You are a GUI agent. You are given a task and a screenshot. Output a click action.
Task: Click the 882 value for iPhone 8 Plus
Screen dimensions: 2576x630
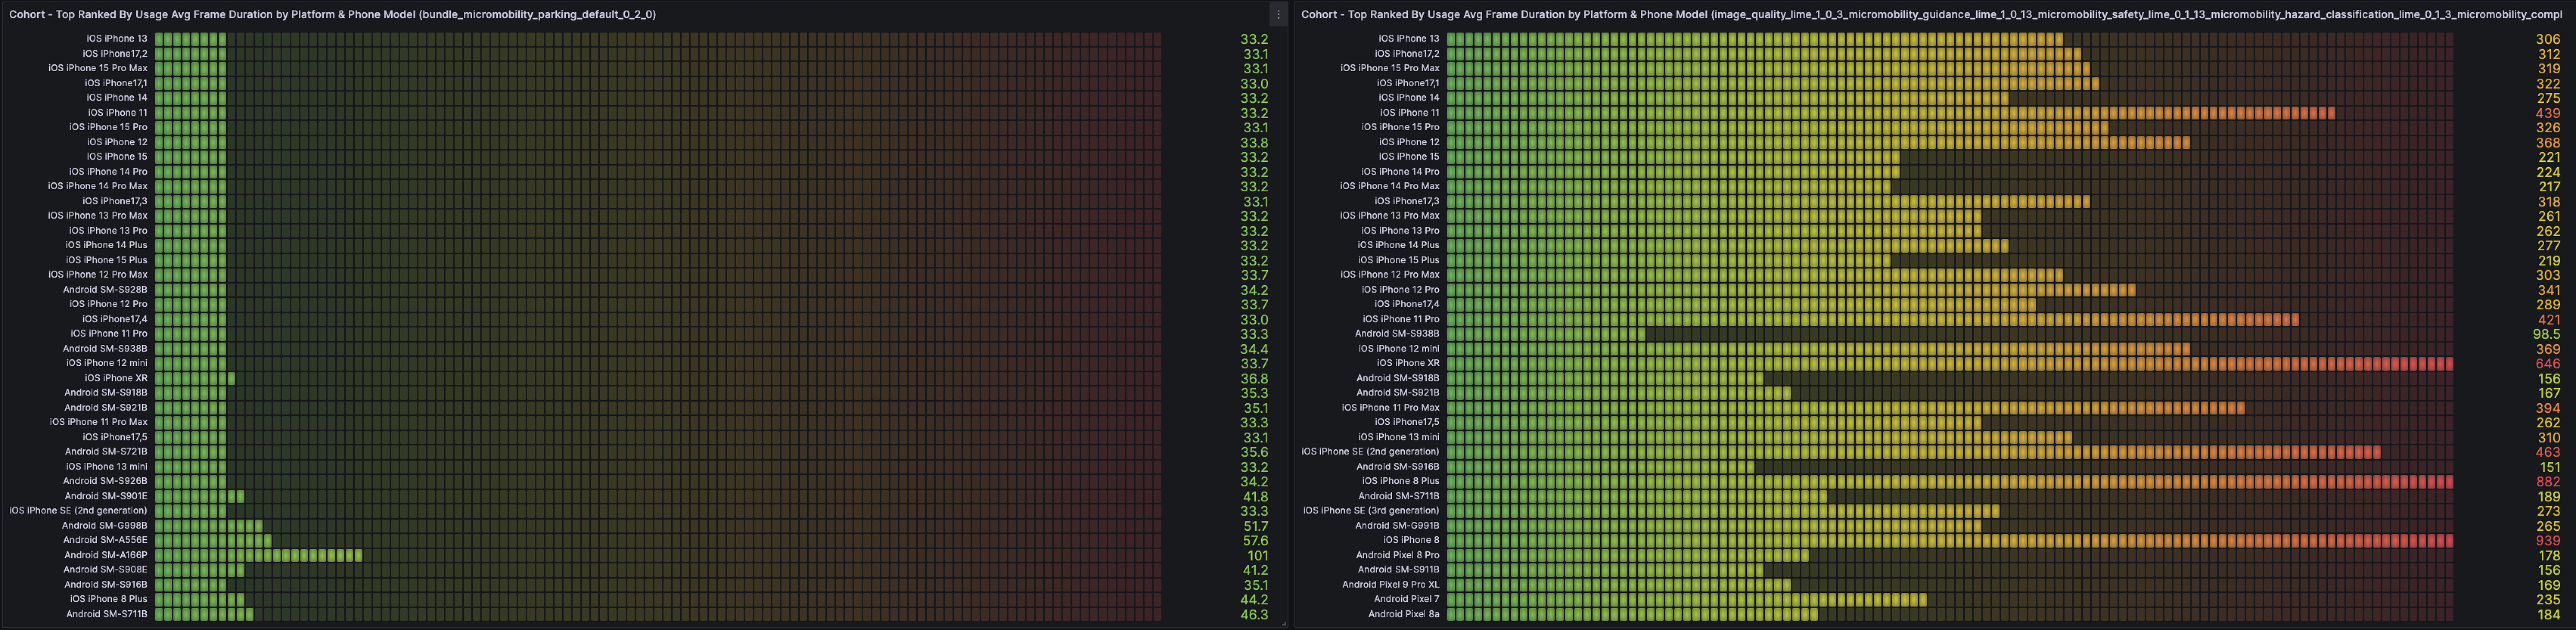click(2547, 481)
